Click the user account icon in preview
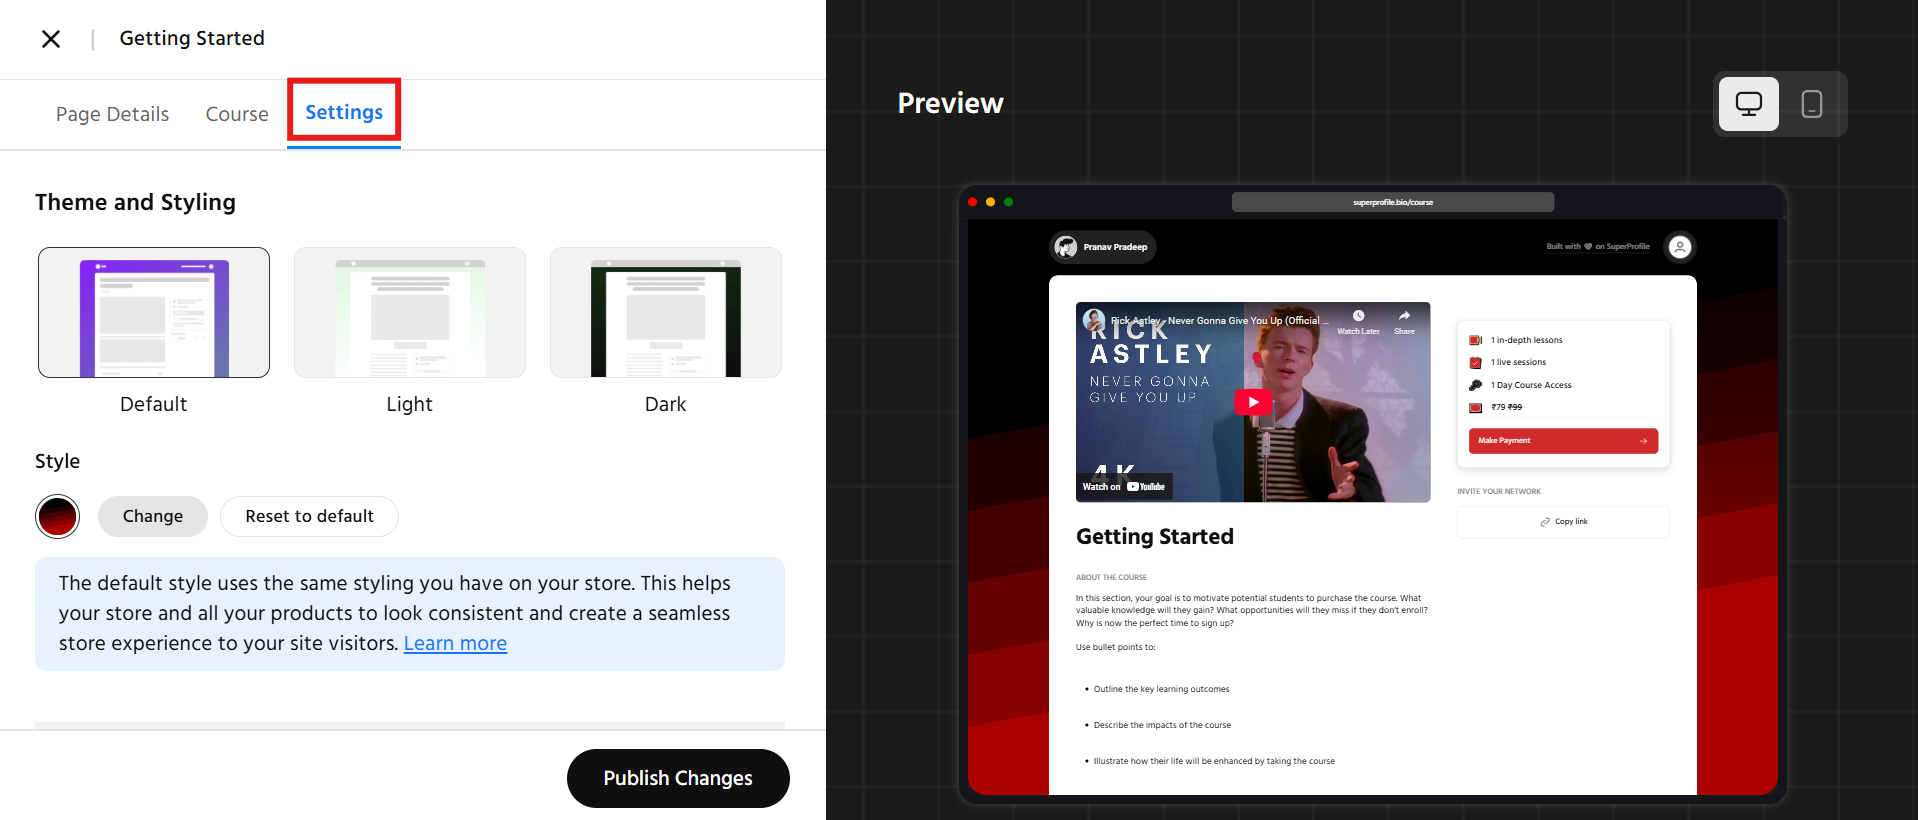1918x820 pixels. click(x=1680, y=247)
